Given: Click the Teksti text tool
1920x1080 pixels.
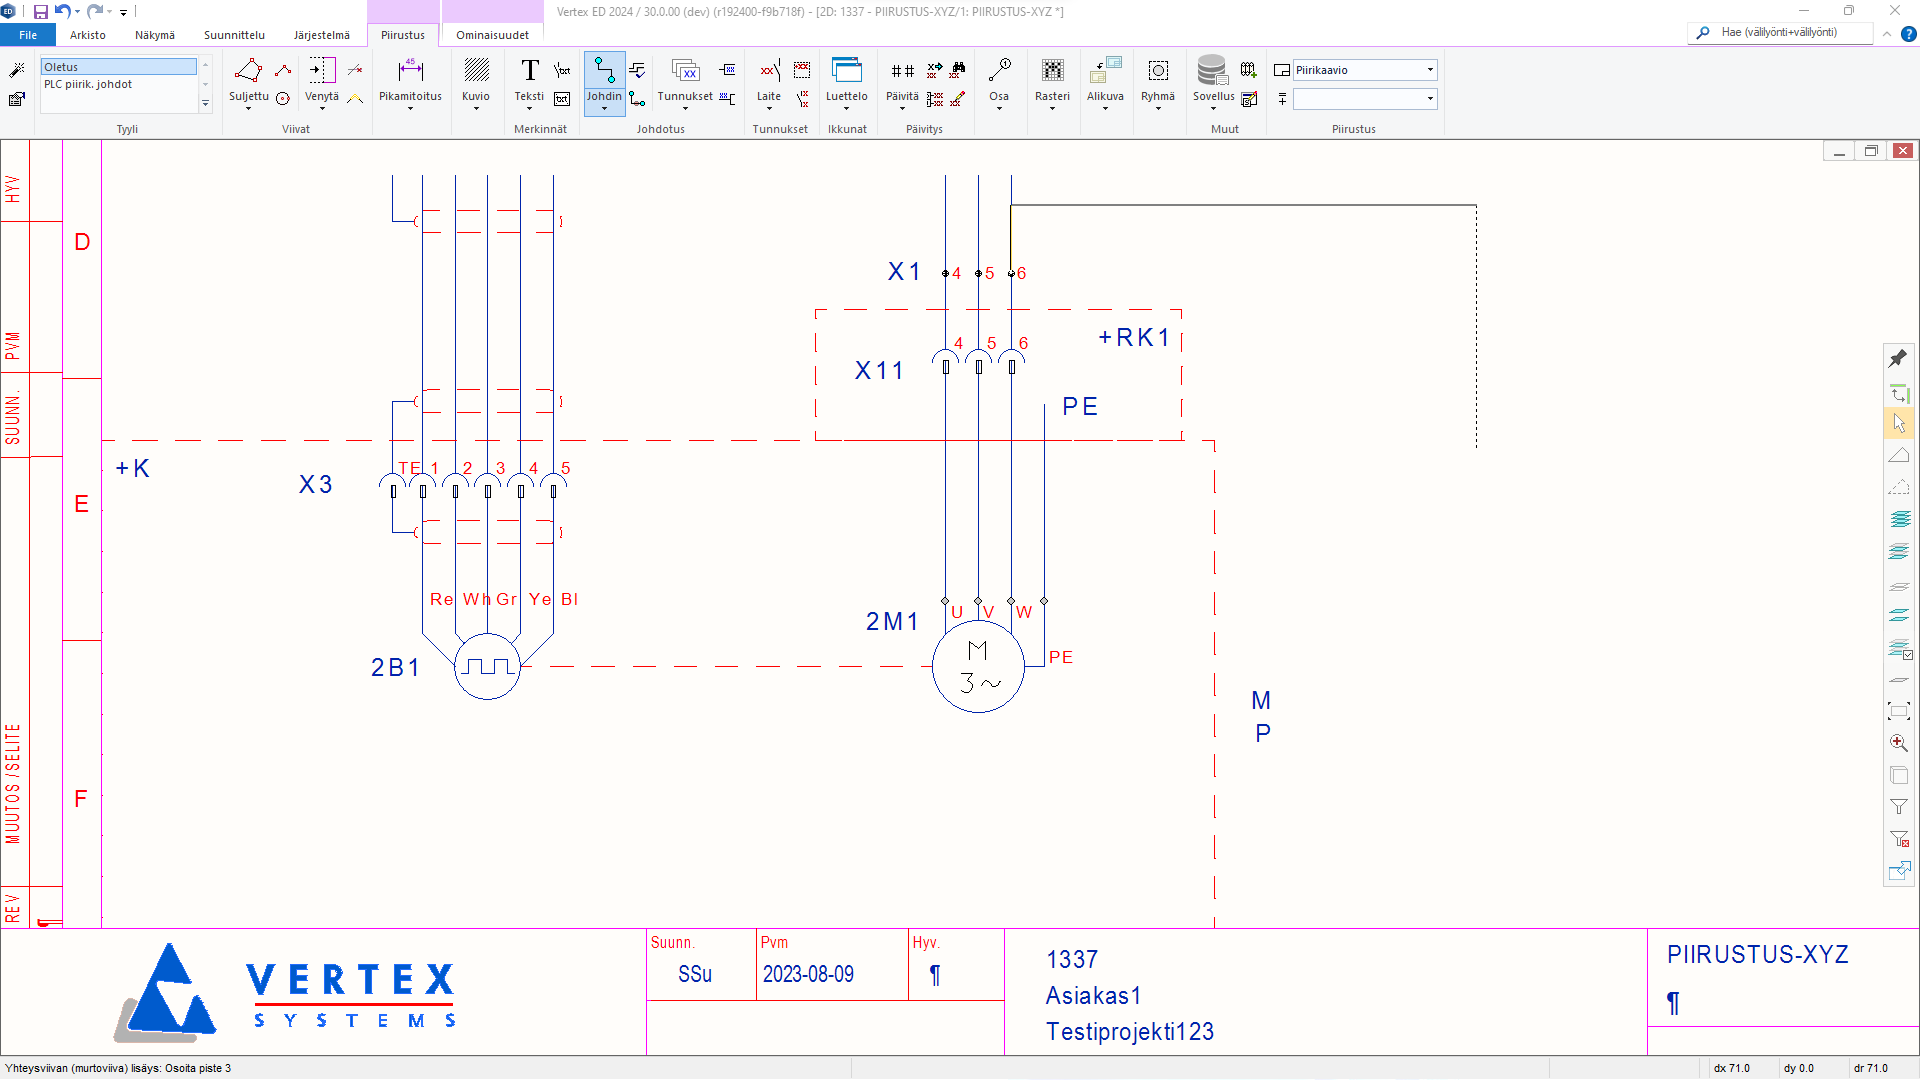Looking at the screenshot, I should tap(529, 80).
